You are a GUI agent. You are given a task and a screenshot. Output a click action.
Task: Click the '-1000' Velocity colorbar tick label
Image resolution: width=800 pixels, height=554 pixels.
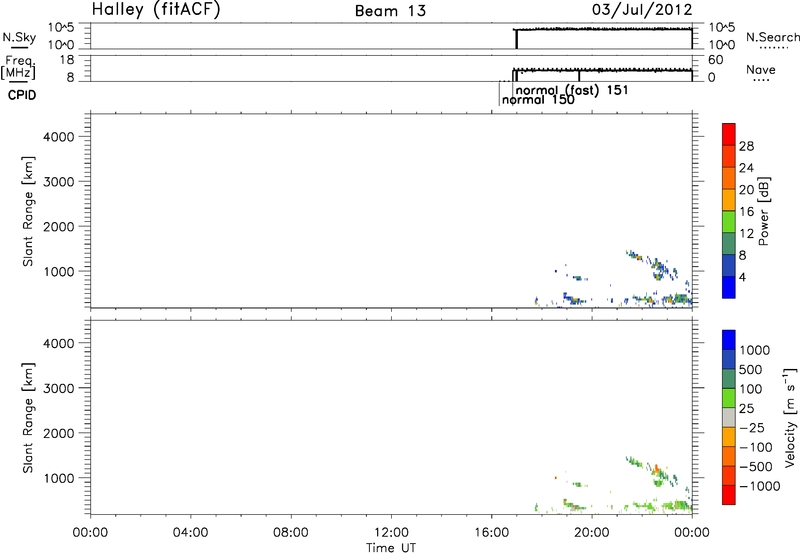(x=760, y=486)
